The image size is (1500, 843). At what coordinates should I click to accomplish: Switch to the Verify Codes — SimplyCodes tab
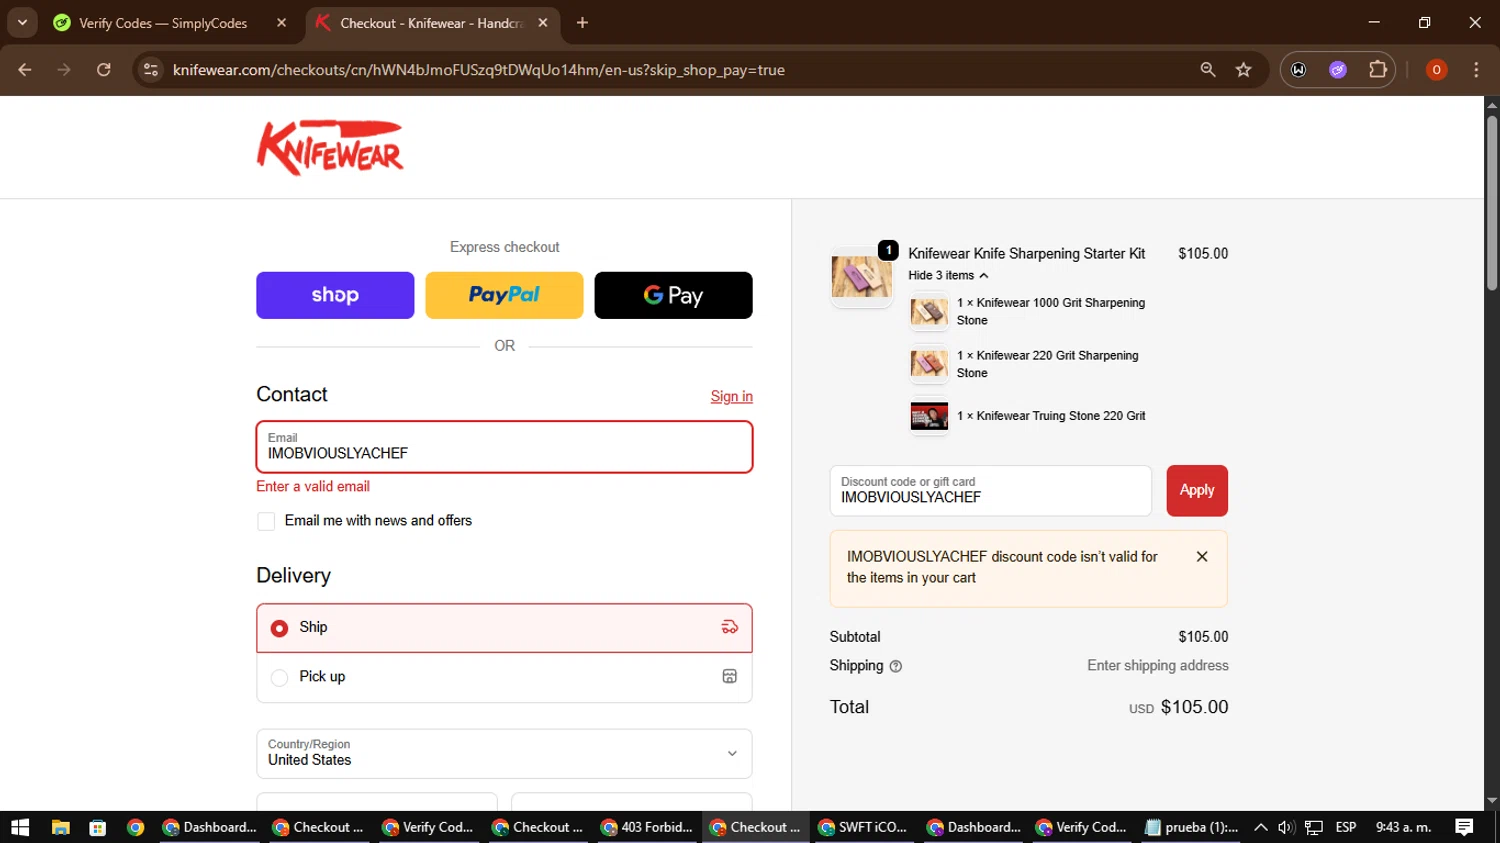coord(163,23)
